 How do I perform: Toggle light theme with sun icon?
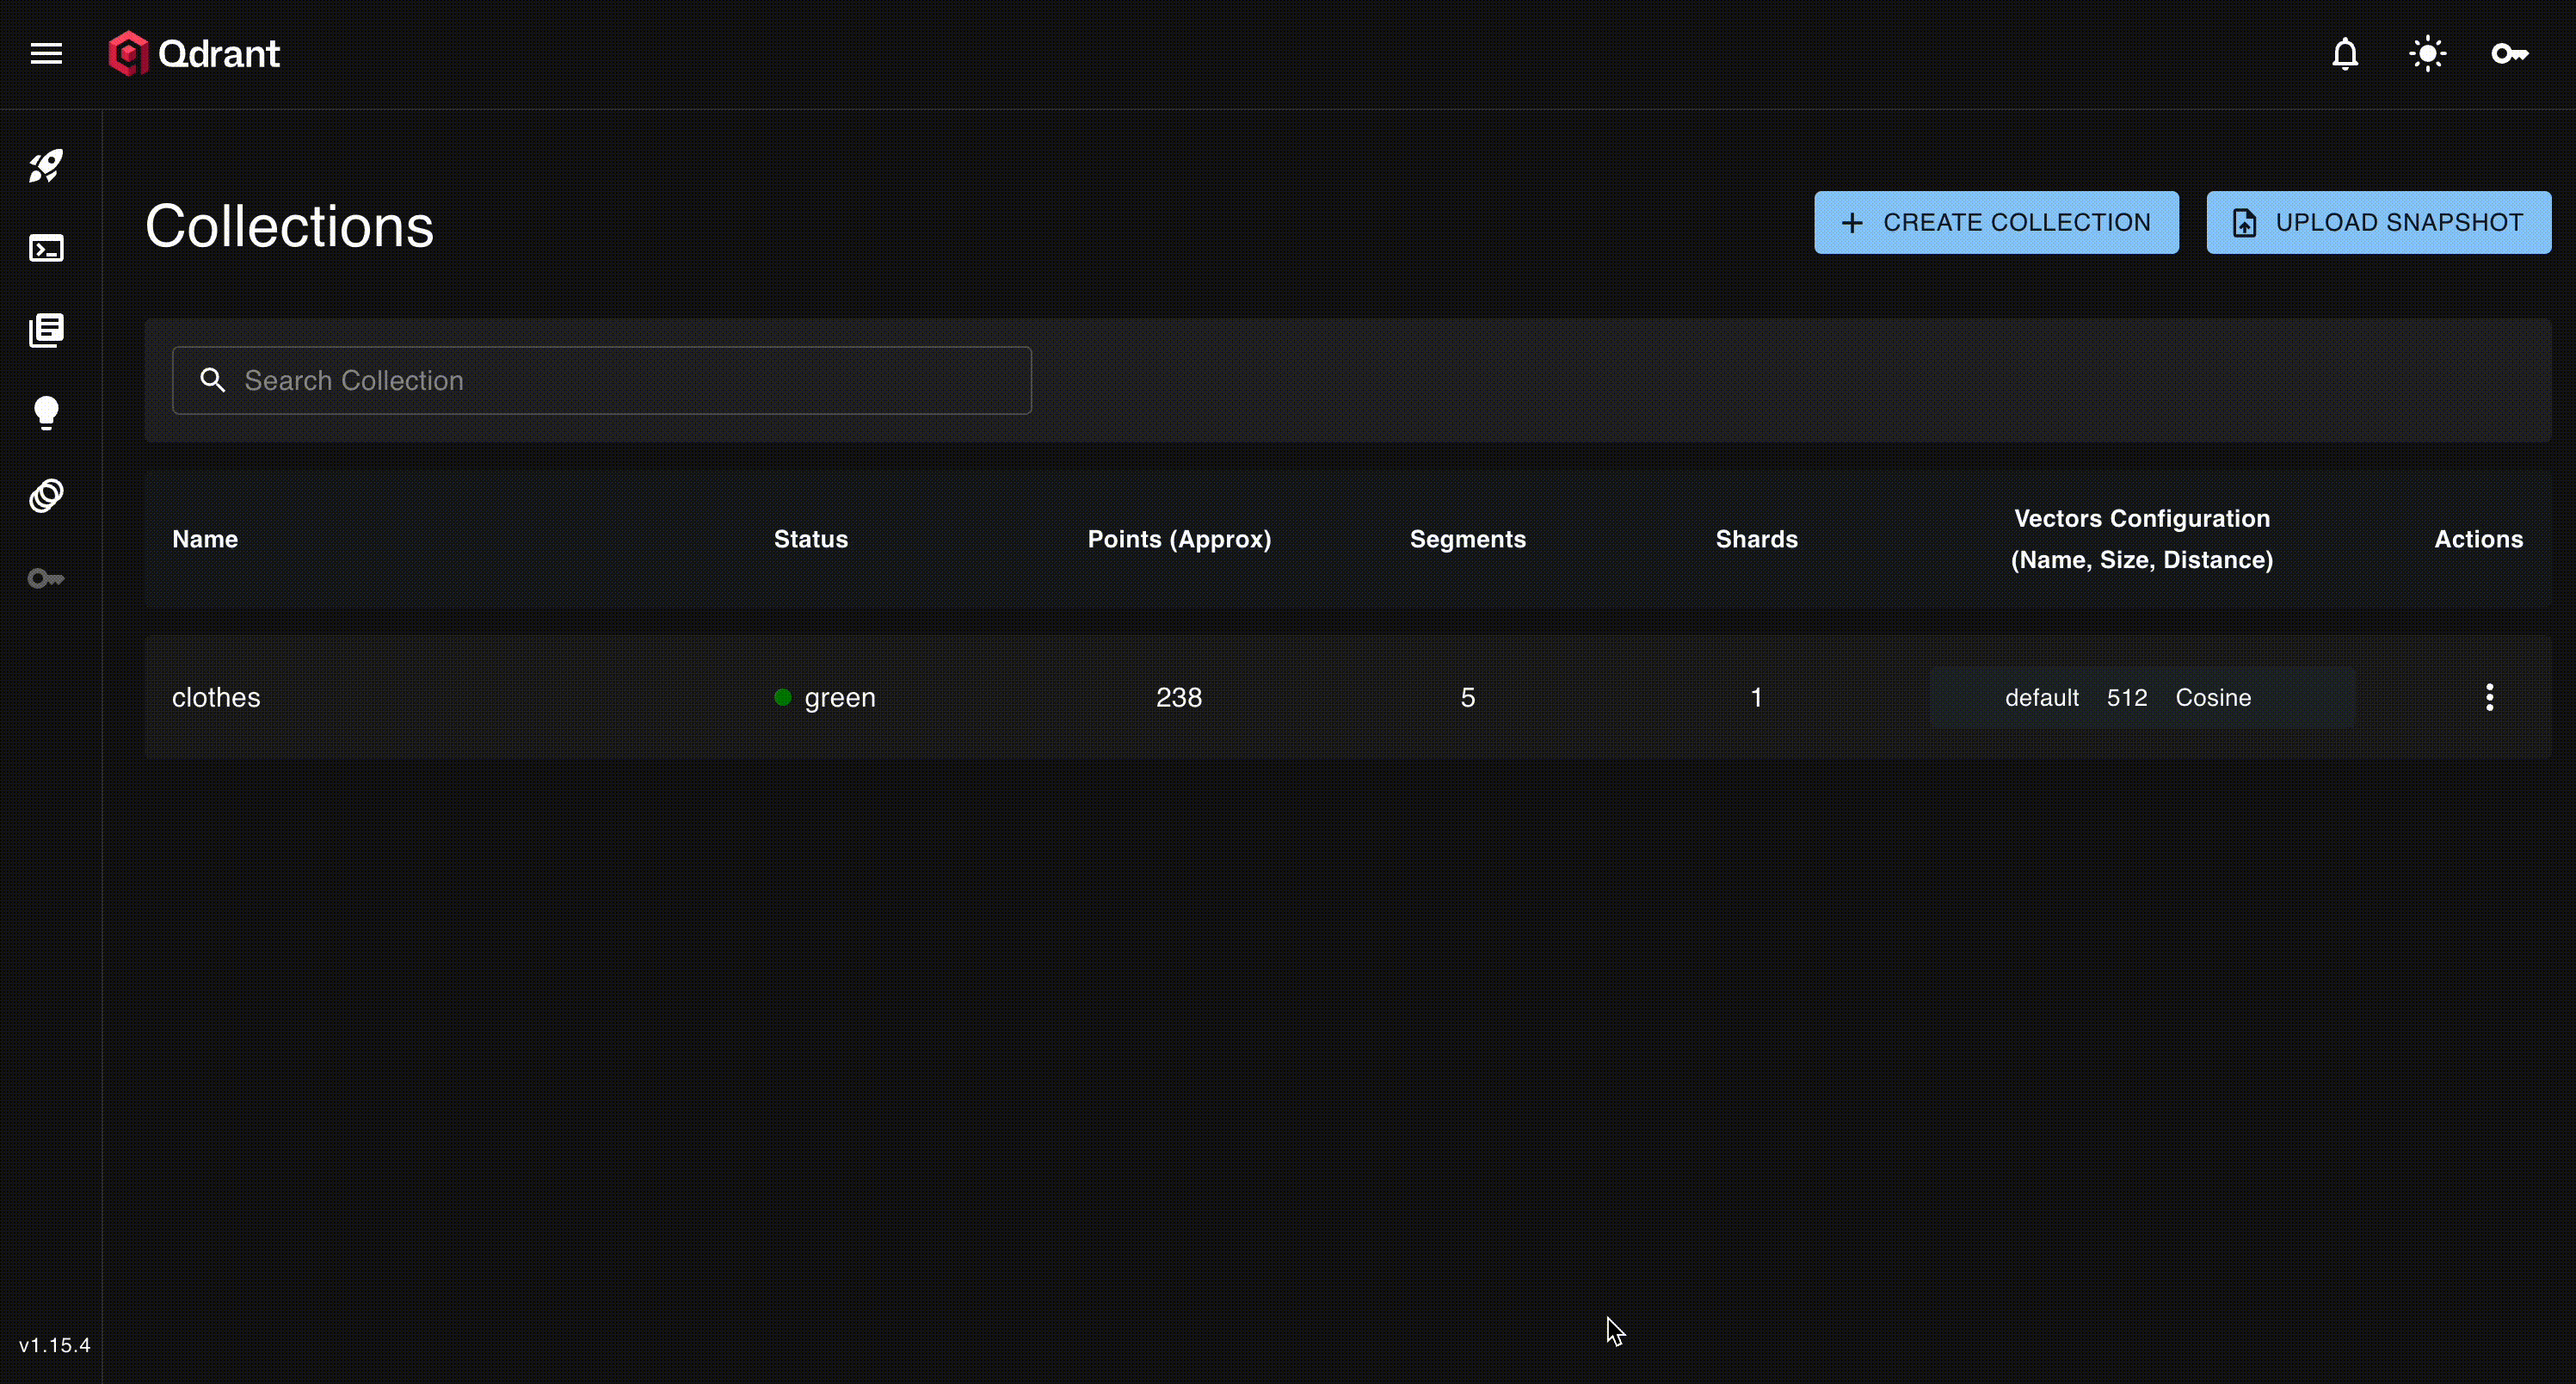pos(2427,54)
